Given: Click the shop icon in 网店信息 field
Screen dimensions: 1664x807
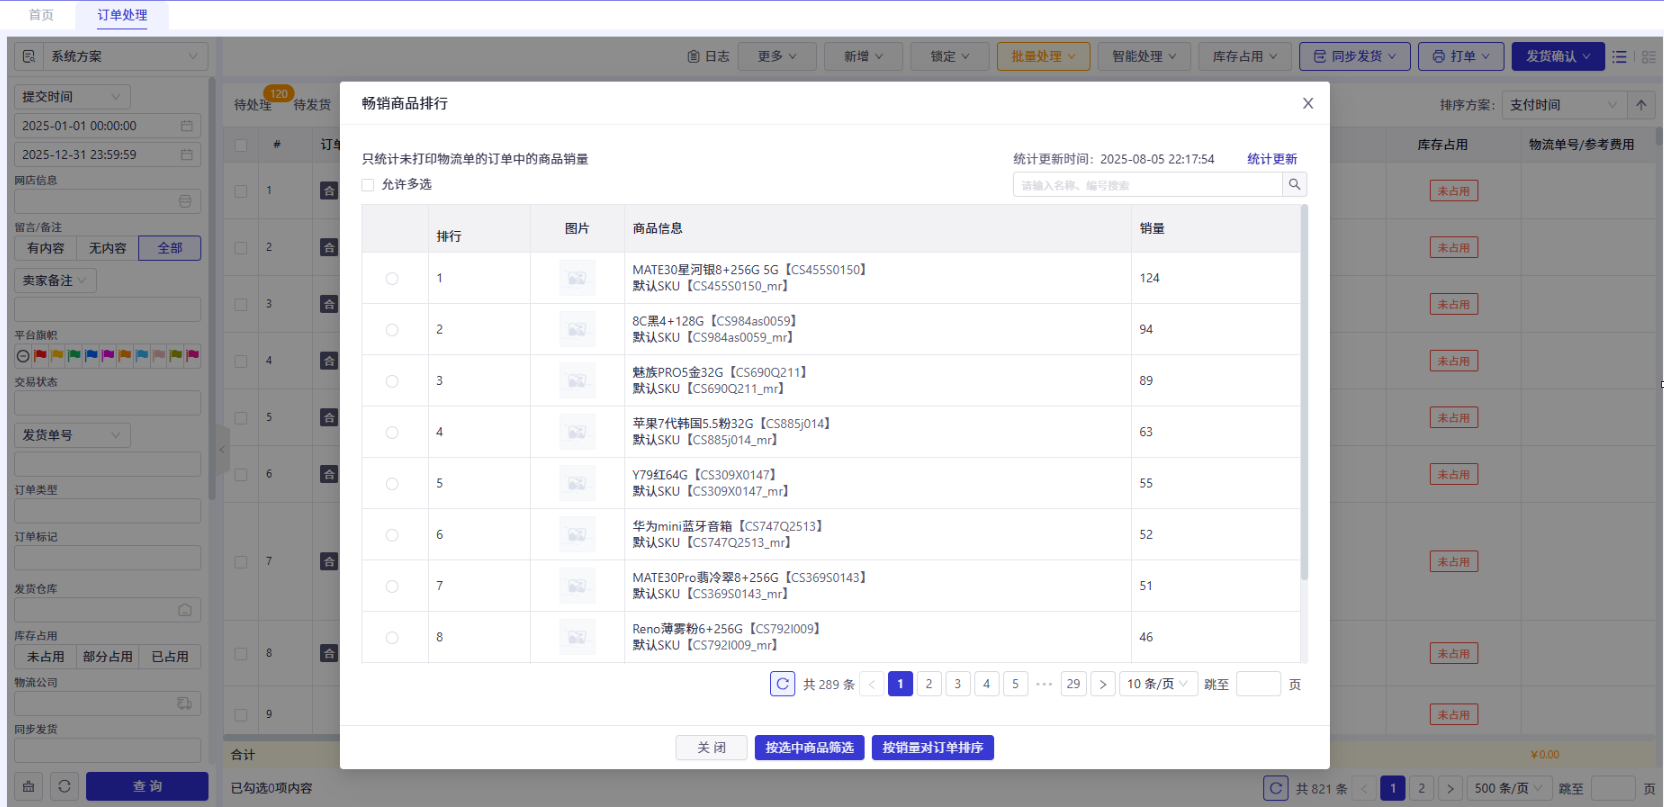Looking at the screenshot, I should click(x=185, y=201).
